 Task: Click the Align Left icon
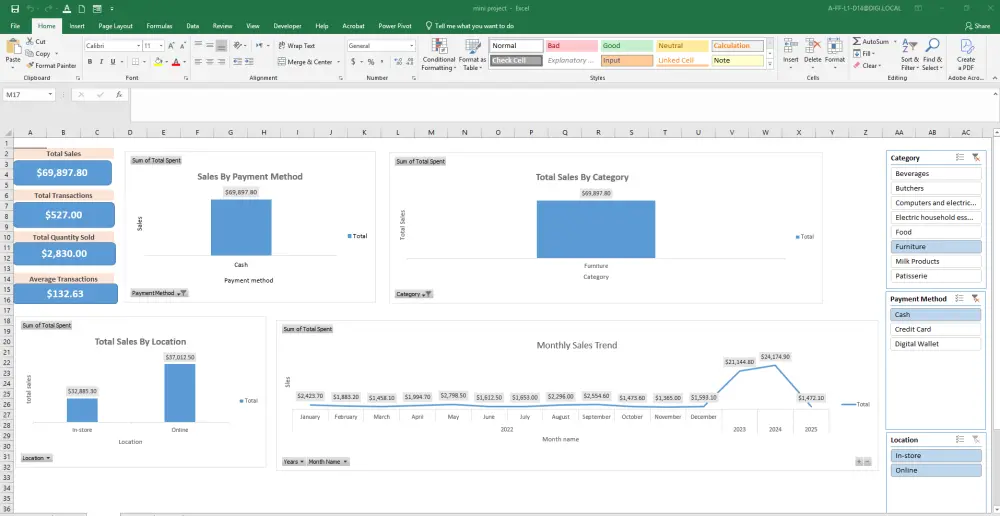(198, 62)
